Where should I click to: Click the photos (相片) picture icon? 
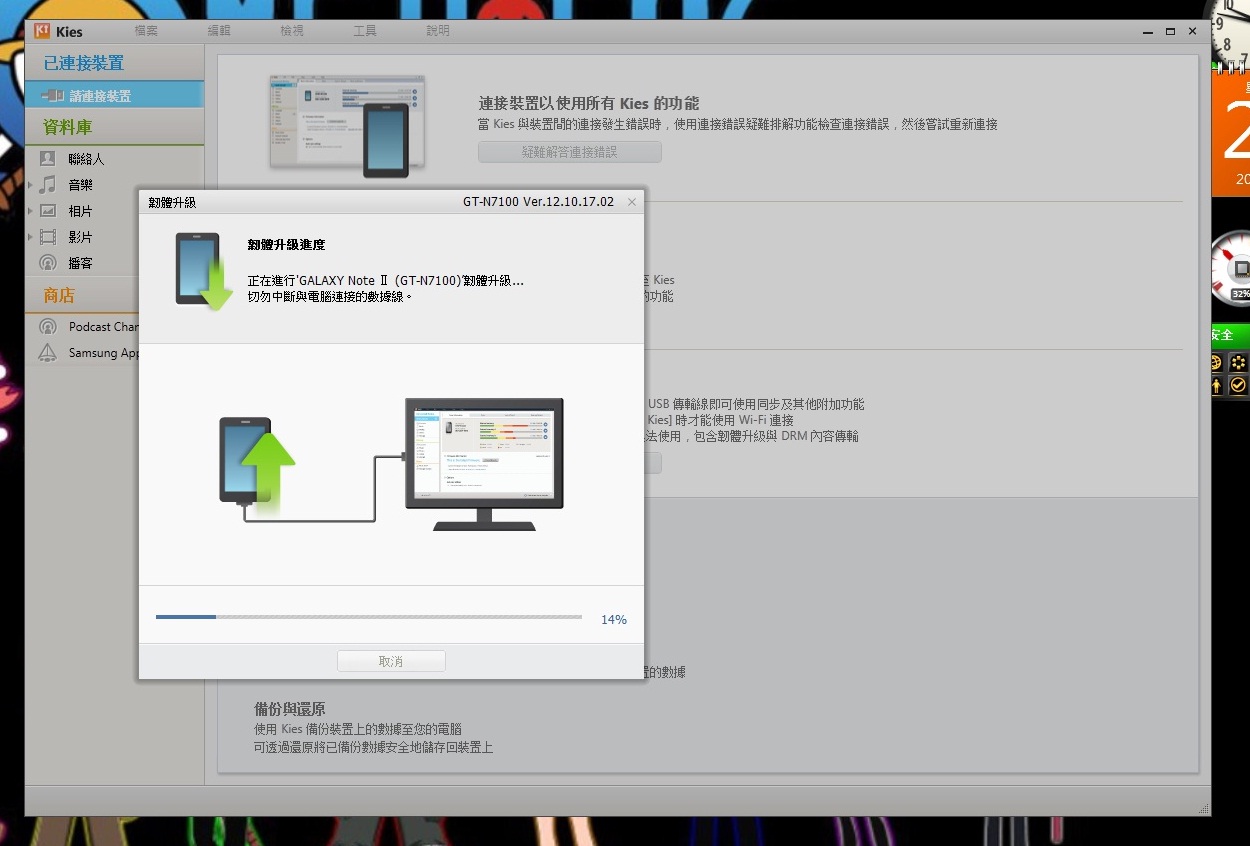coord(47,211)
